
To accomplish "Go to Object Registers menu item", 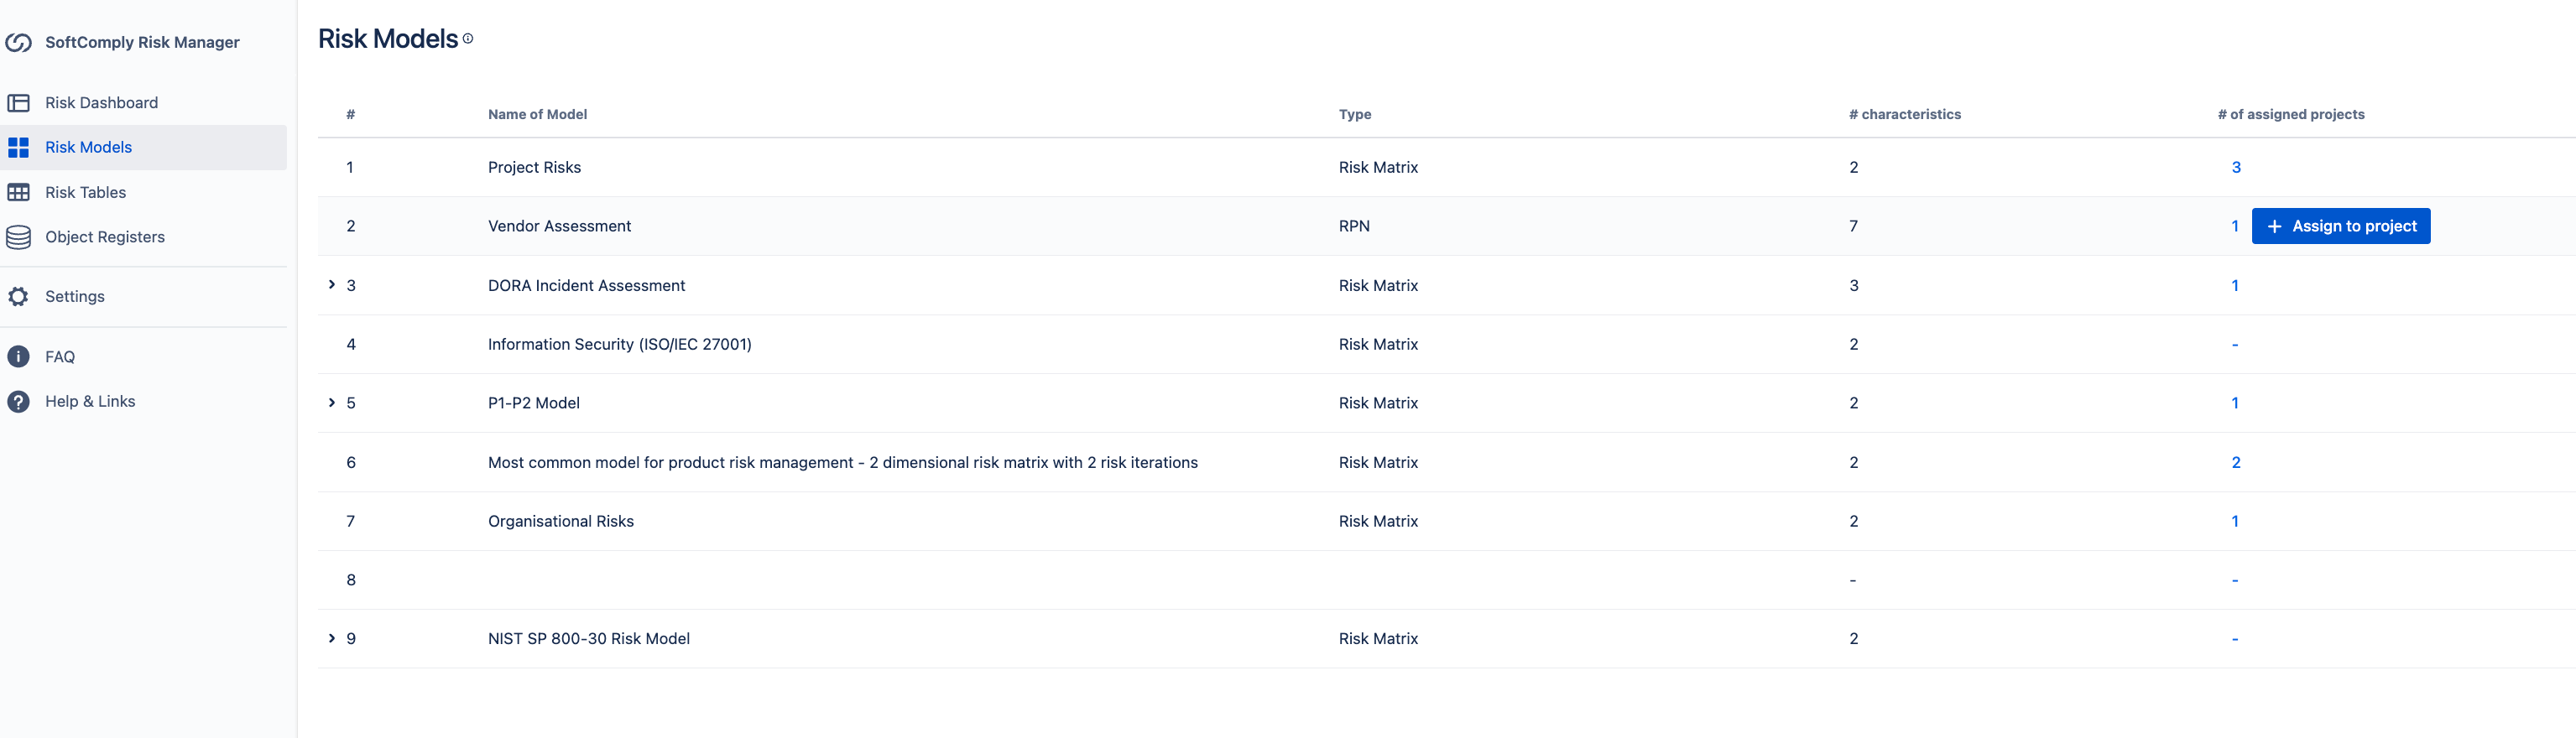I will (x=104, y=237).
